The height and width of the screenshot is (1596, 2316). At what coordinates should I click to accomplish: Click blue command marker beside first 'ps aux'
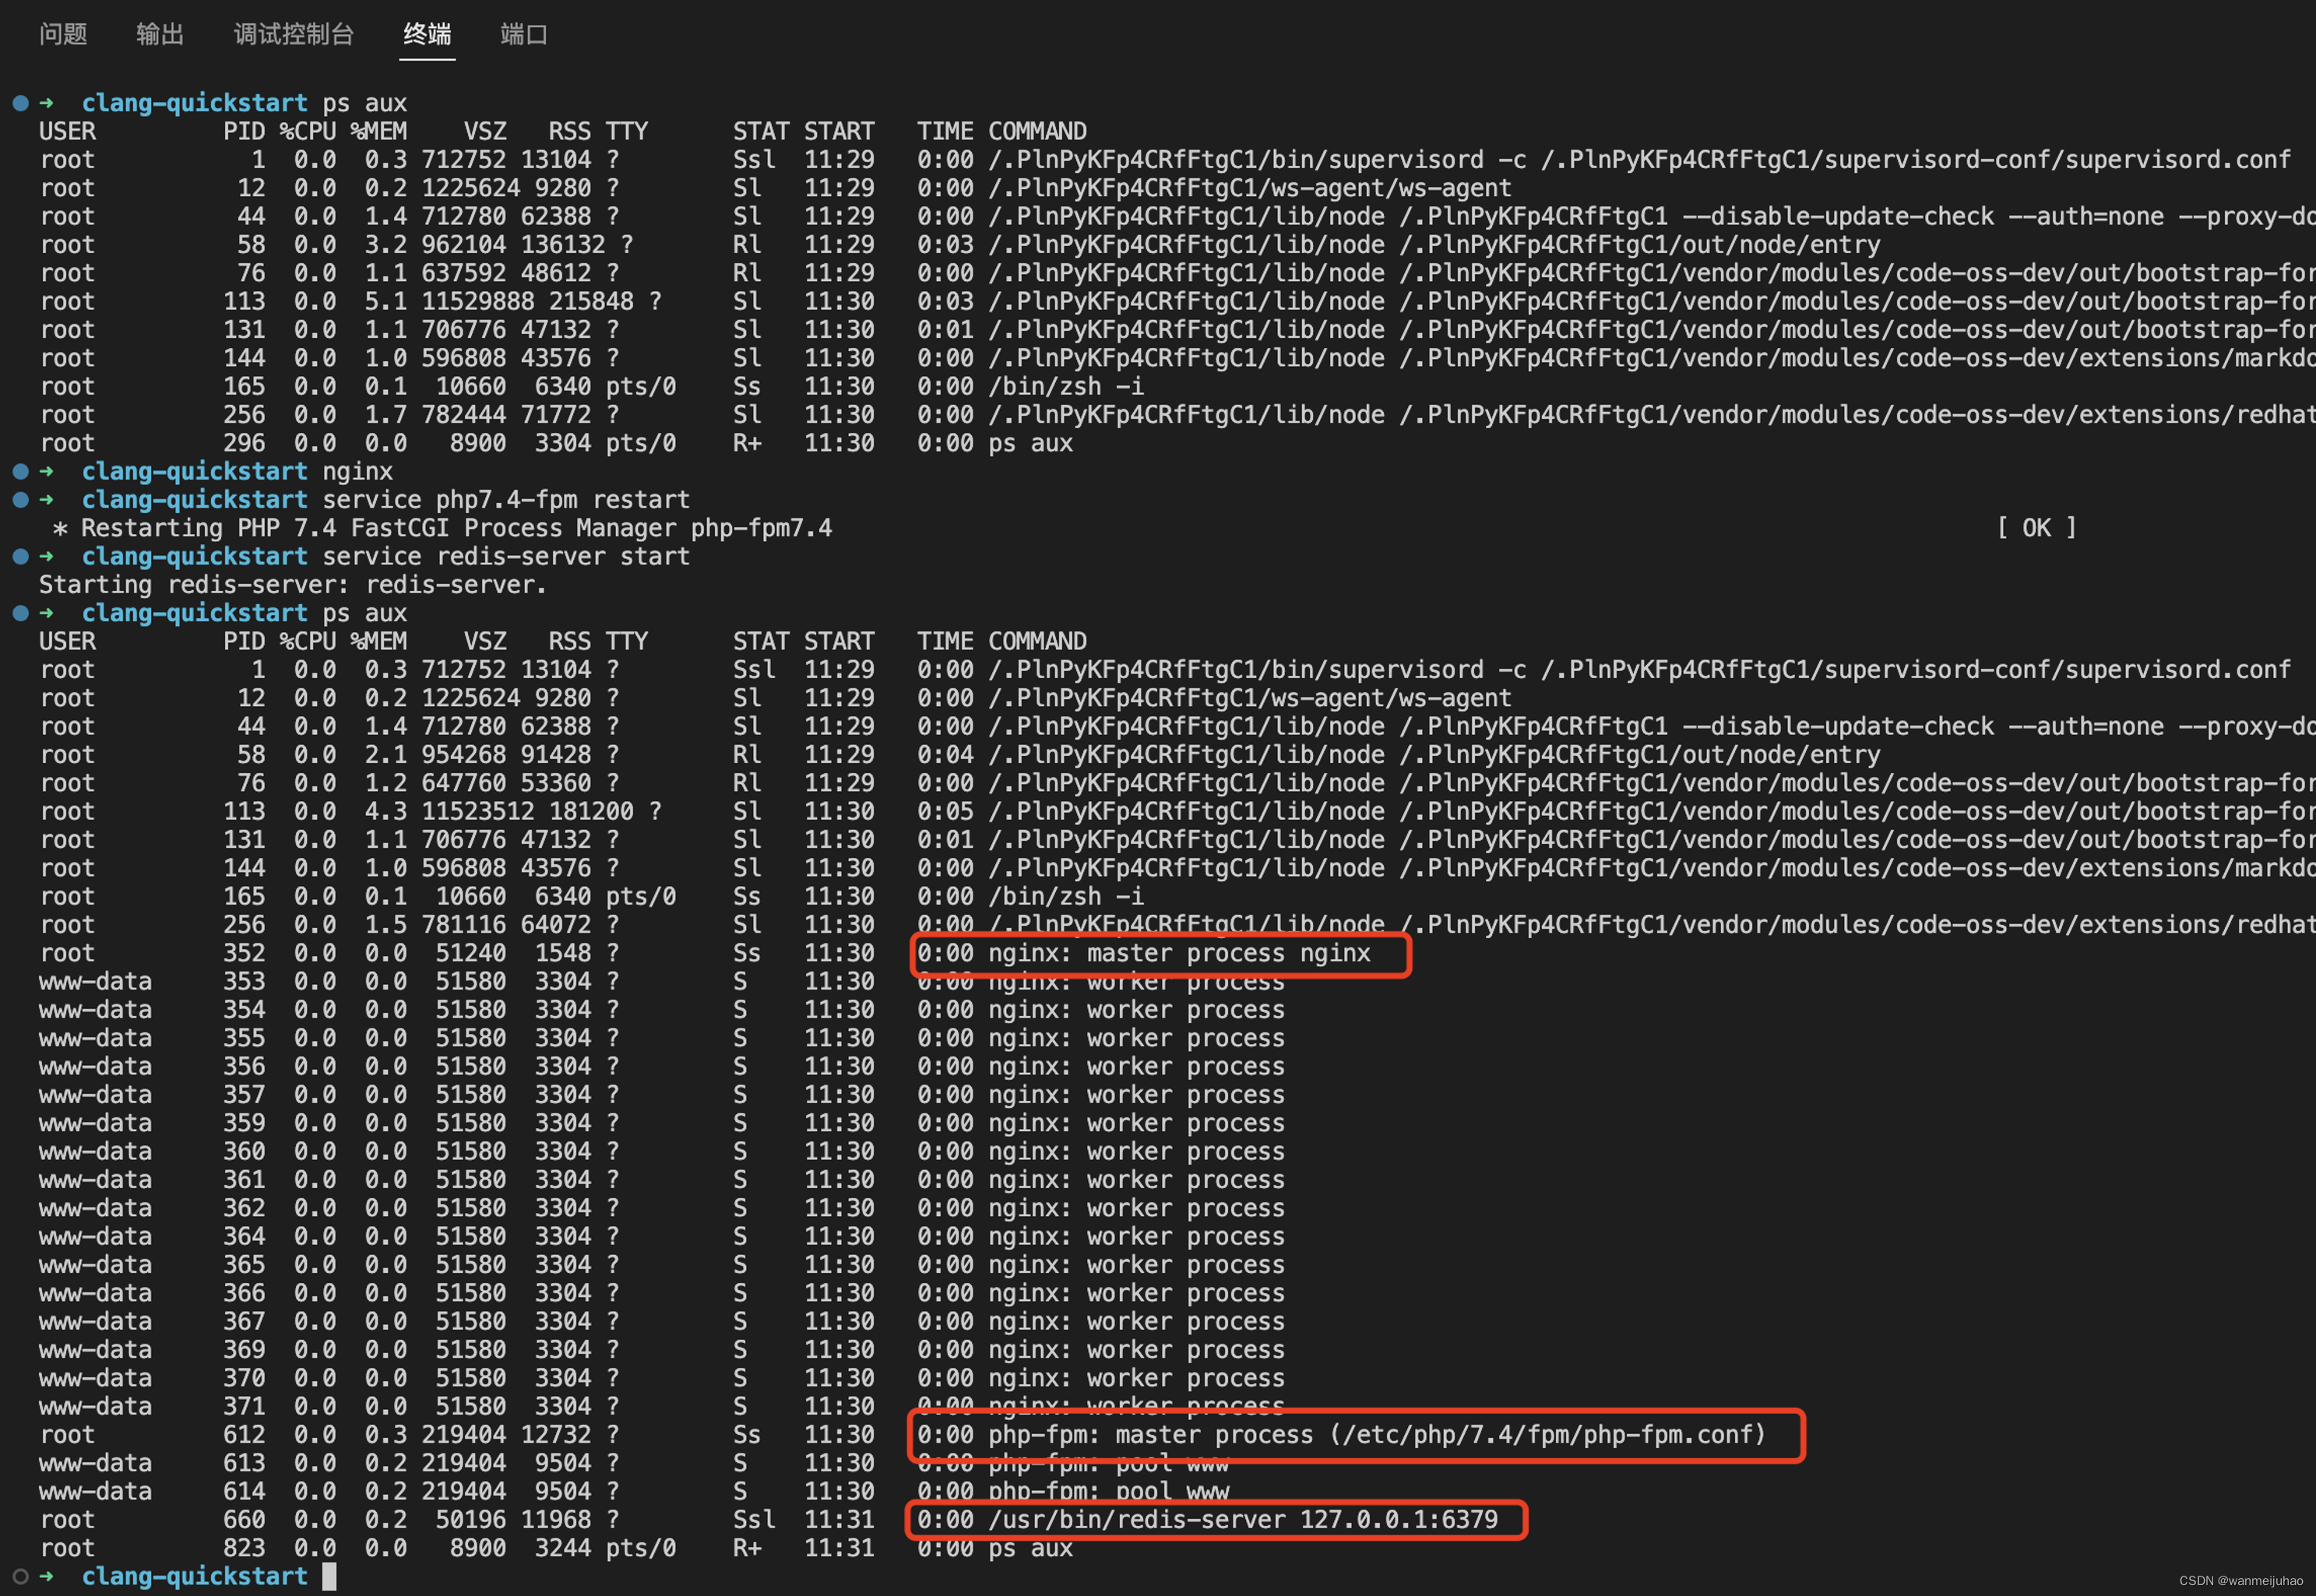(x=20, y=102)
